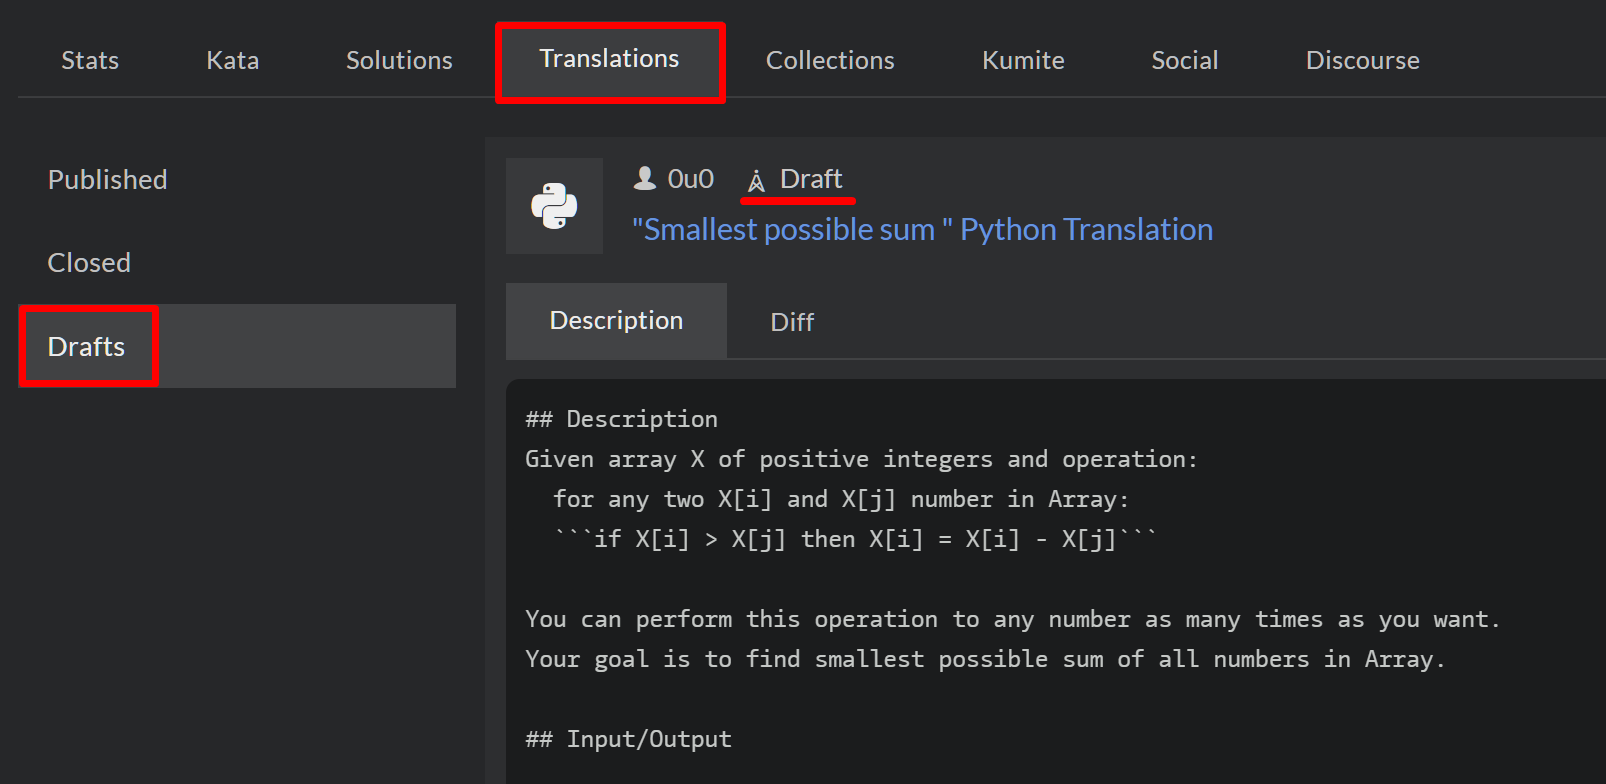
Task: Click the line starting "Given array X"
Action: click(x=861, y=459)
